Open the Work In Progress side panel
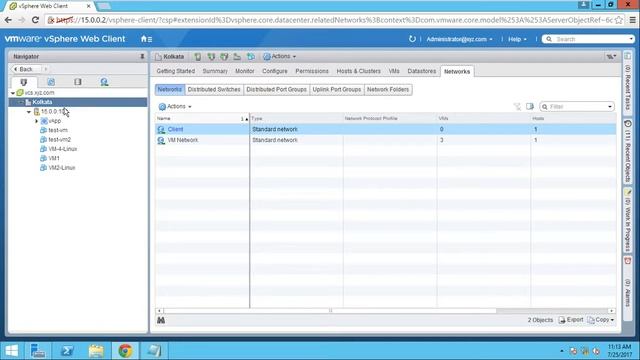 coord(628,221)
